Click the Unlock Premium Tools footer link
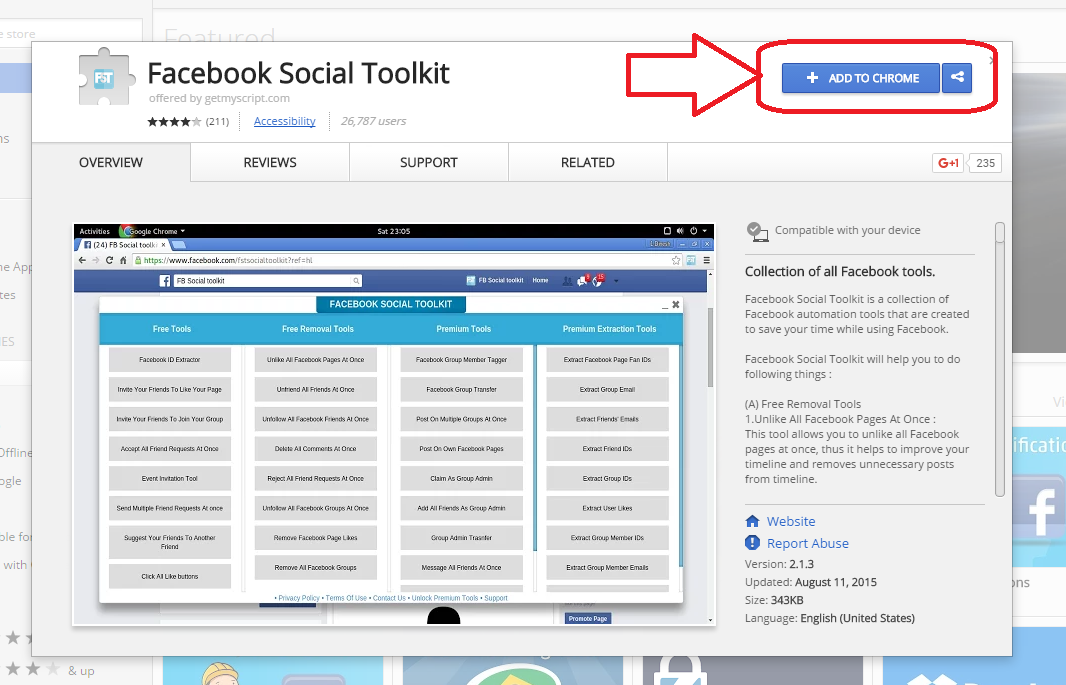Image resolution: width=1066 pixels, height=685 pixels. pyautogui.click(x=445, y=598)
